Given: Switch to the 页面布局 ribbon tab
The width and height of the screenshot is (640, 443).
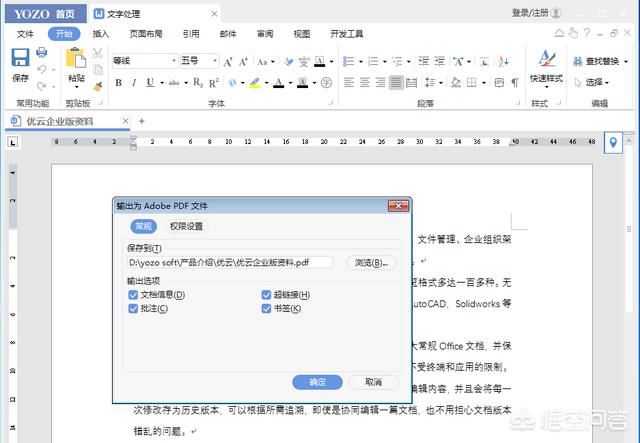Looking at the screenshot, I should (146, 34).
